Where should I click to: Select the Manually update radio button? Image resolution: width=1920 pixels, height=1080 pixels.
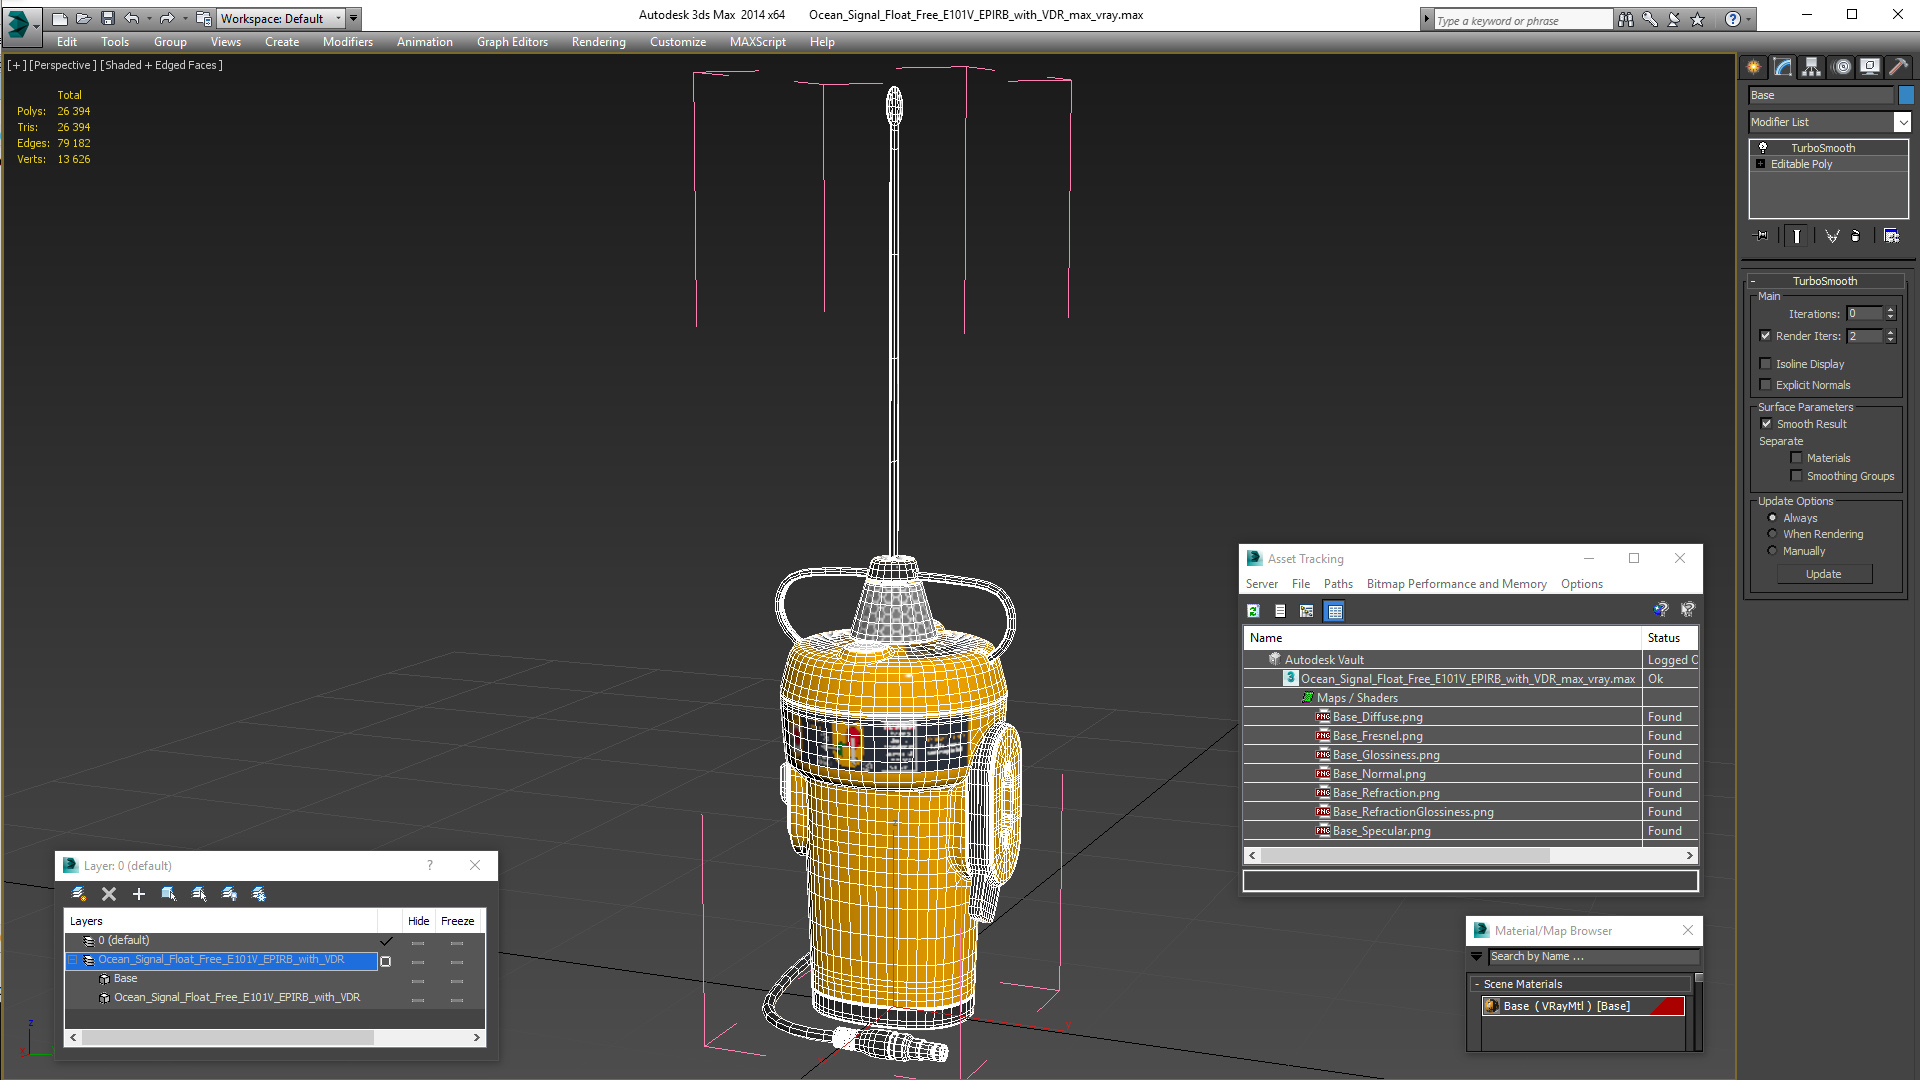(1773, 551)
